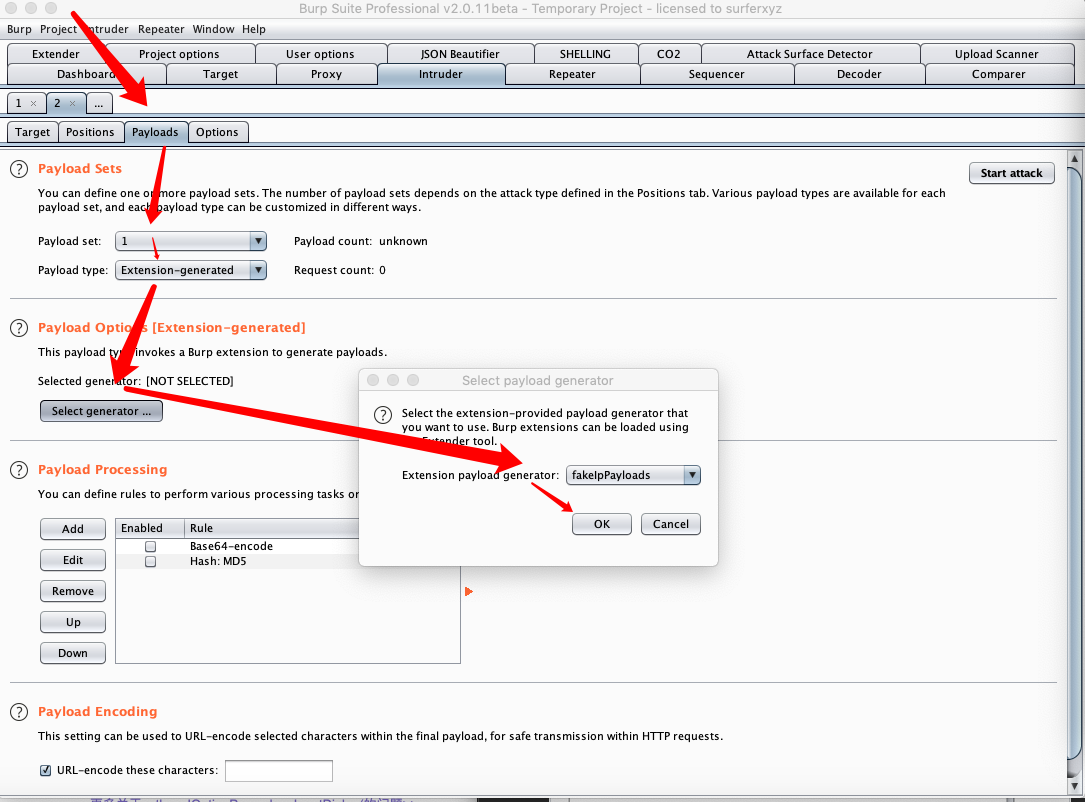Open the Window menu
1085x802 pixels.
click(x=213, y=29)
